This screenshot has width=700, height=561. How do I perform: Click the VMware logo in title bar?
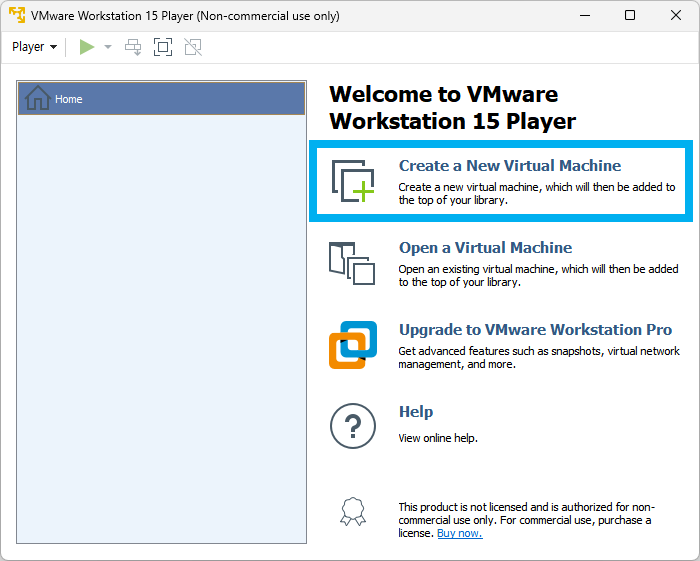(x=17, y=15)
